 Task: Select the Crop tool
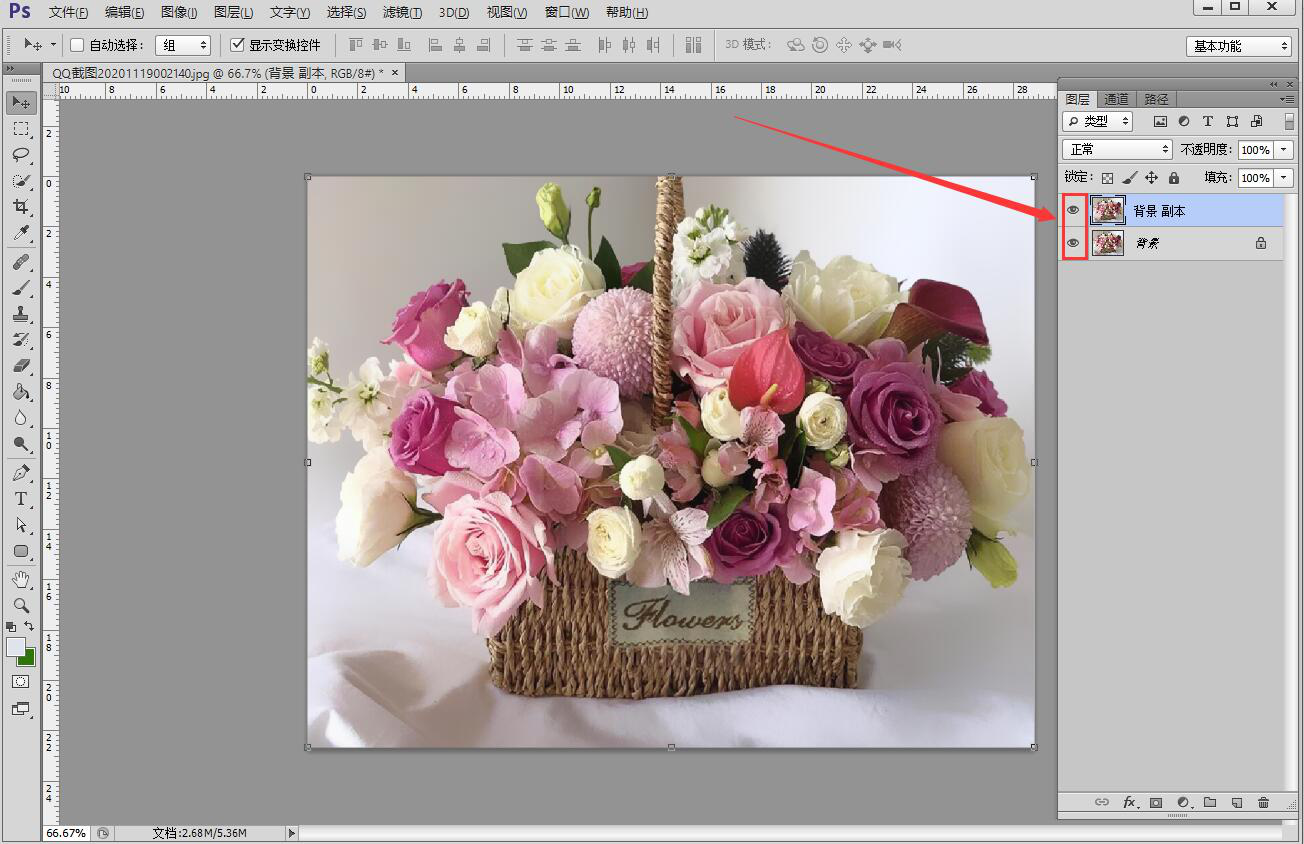click(x=20, y=207)
